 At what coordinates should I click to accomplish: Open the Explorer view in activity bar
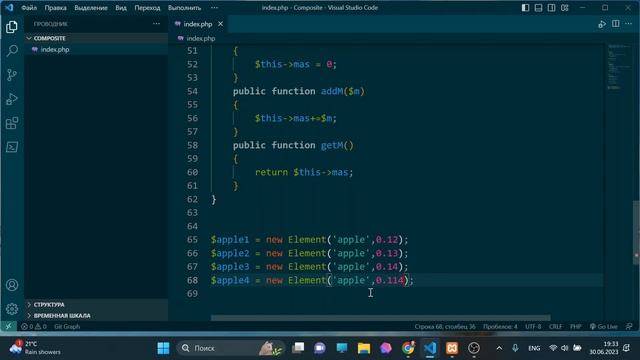pyautogui.click(x=12, y=27)
